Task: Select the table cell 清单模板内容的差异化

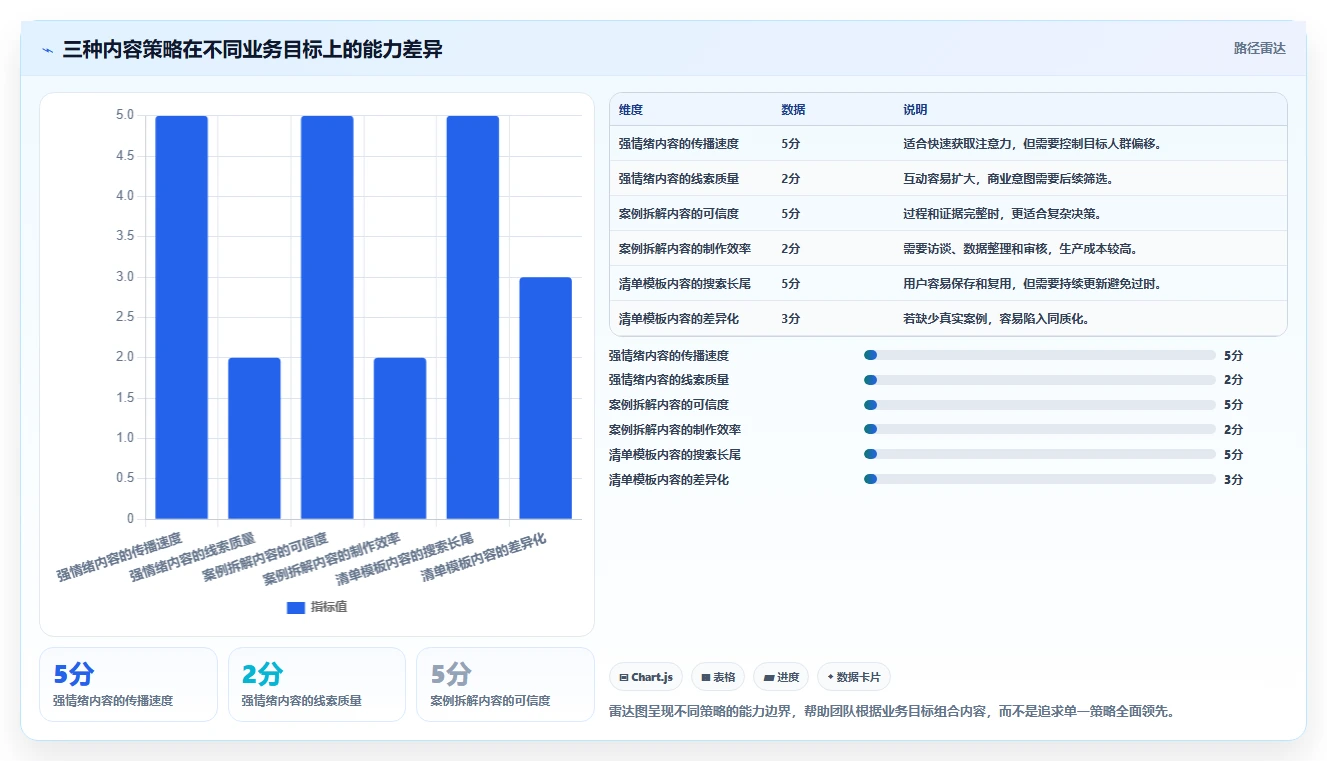Action: click(679, 319)
